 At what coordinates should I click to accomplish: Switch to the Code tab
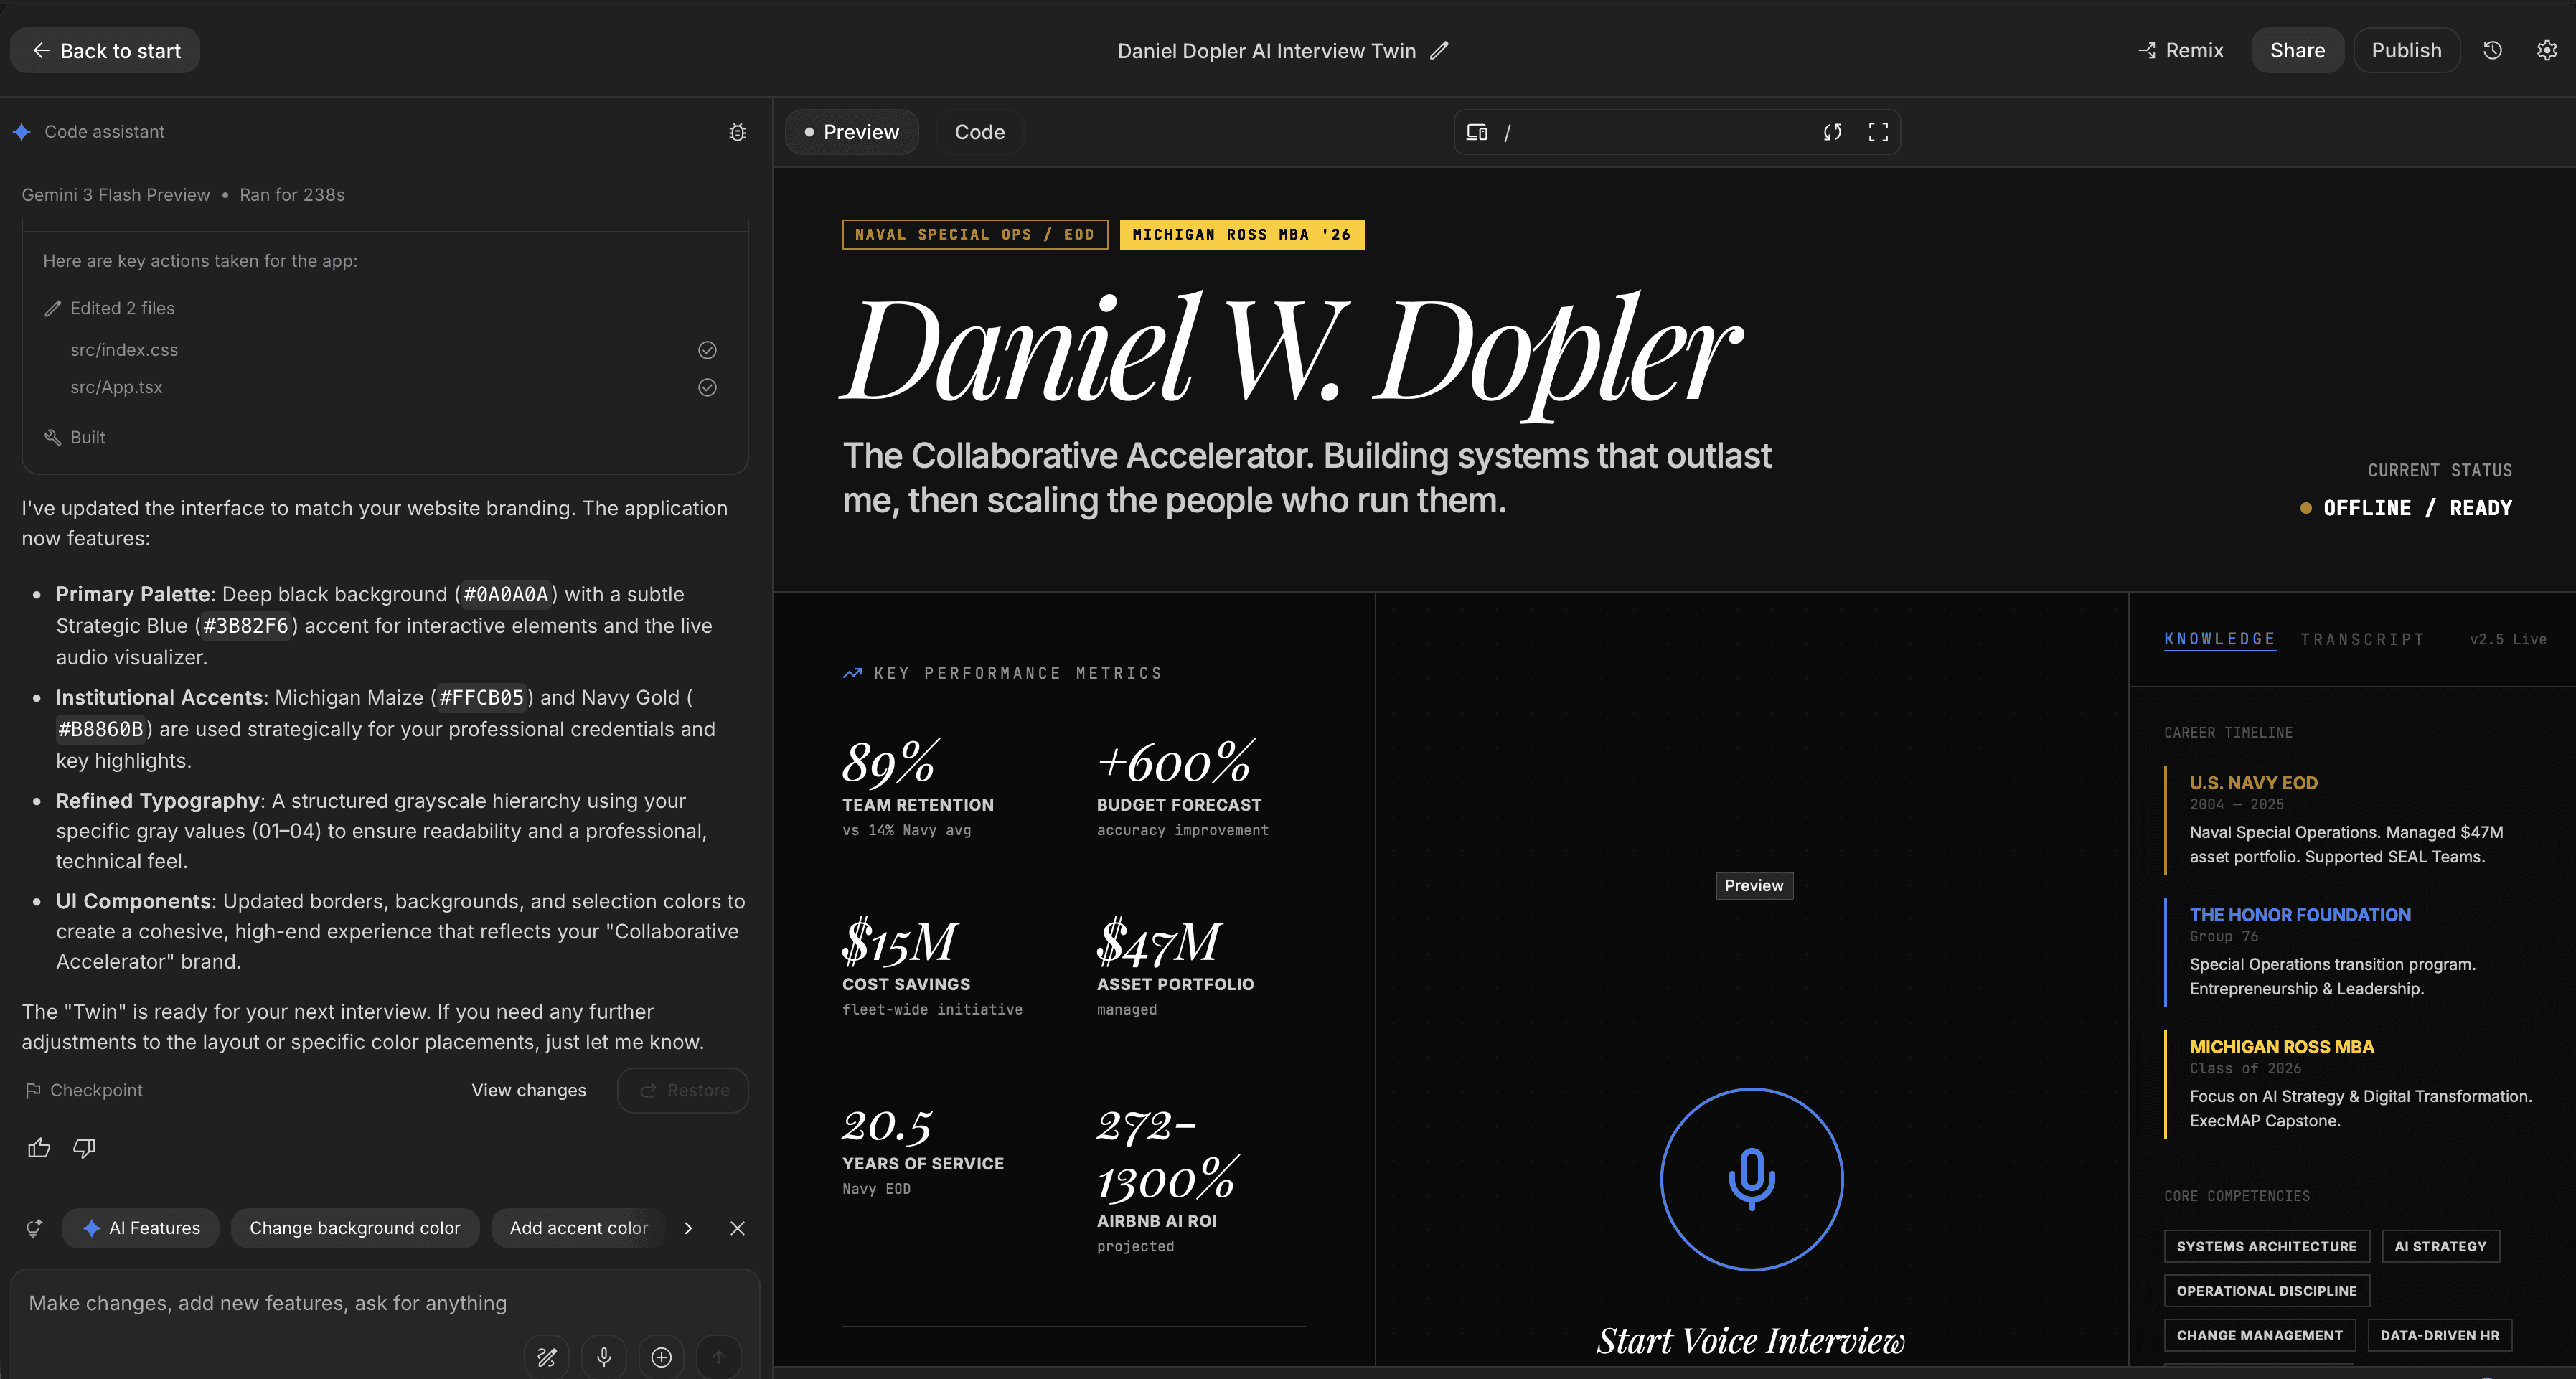click(x=979, y=131)
